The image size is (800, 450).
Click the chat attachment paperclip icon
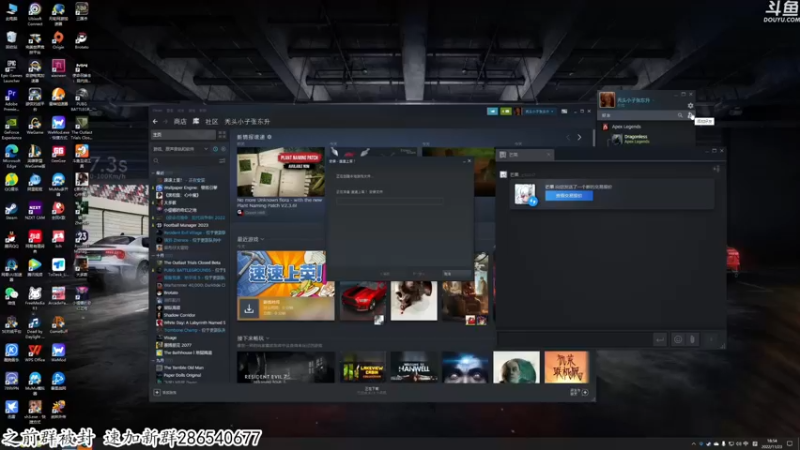[692, 339]
